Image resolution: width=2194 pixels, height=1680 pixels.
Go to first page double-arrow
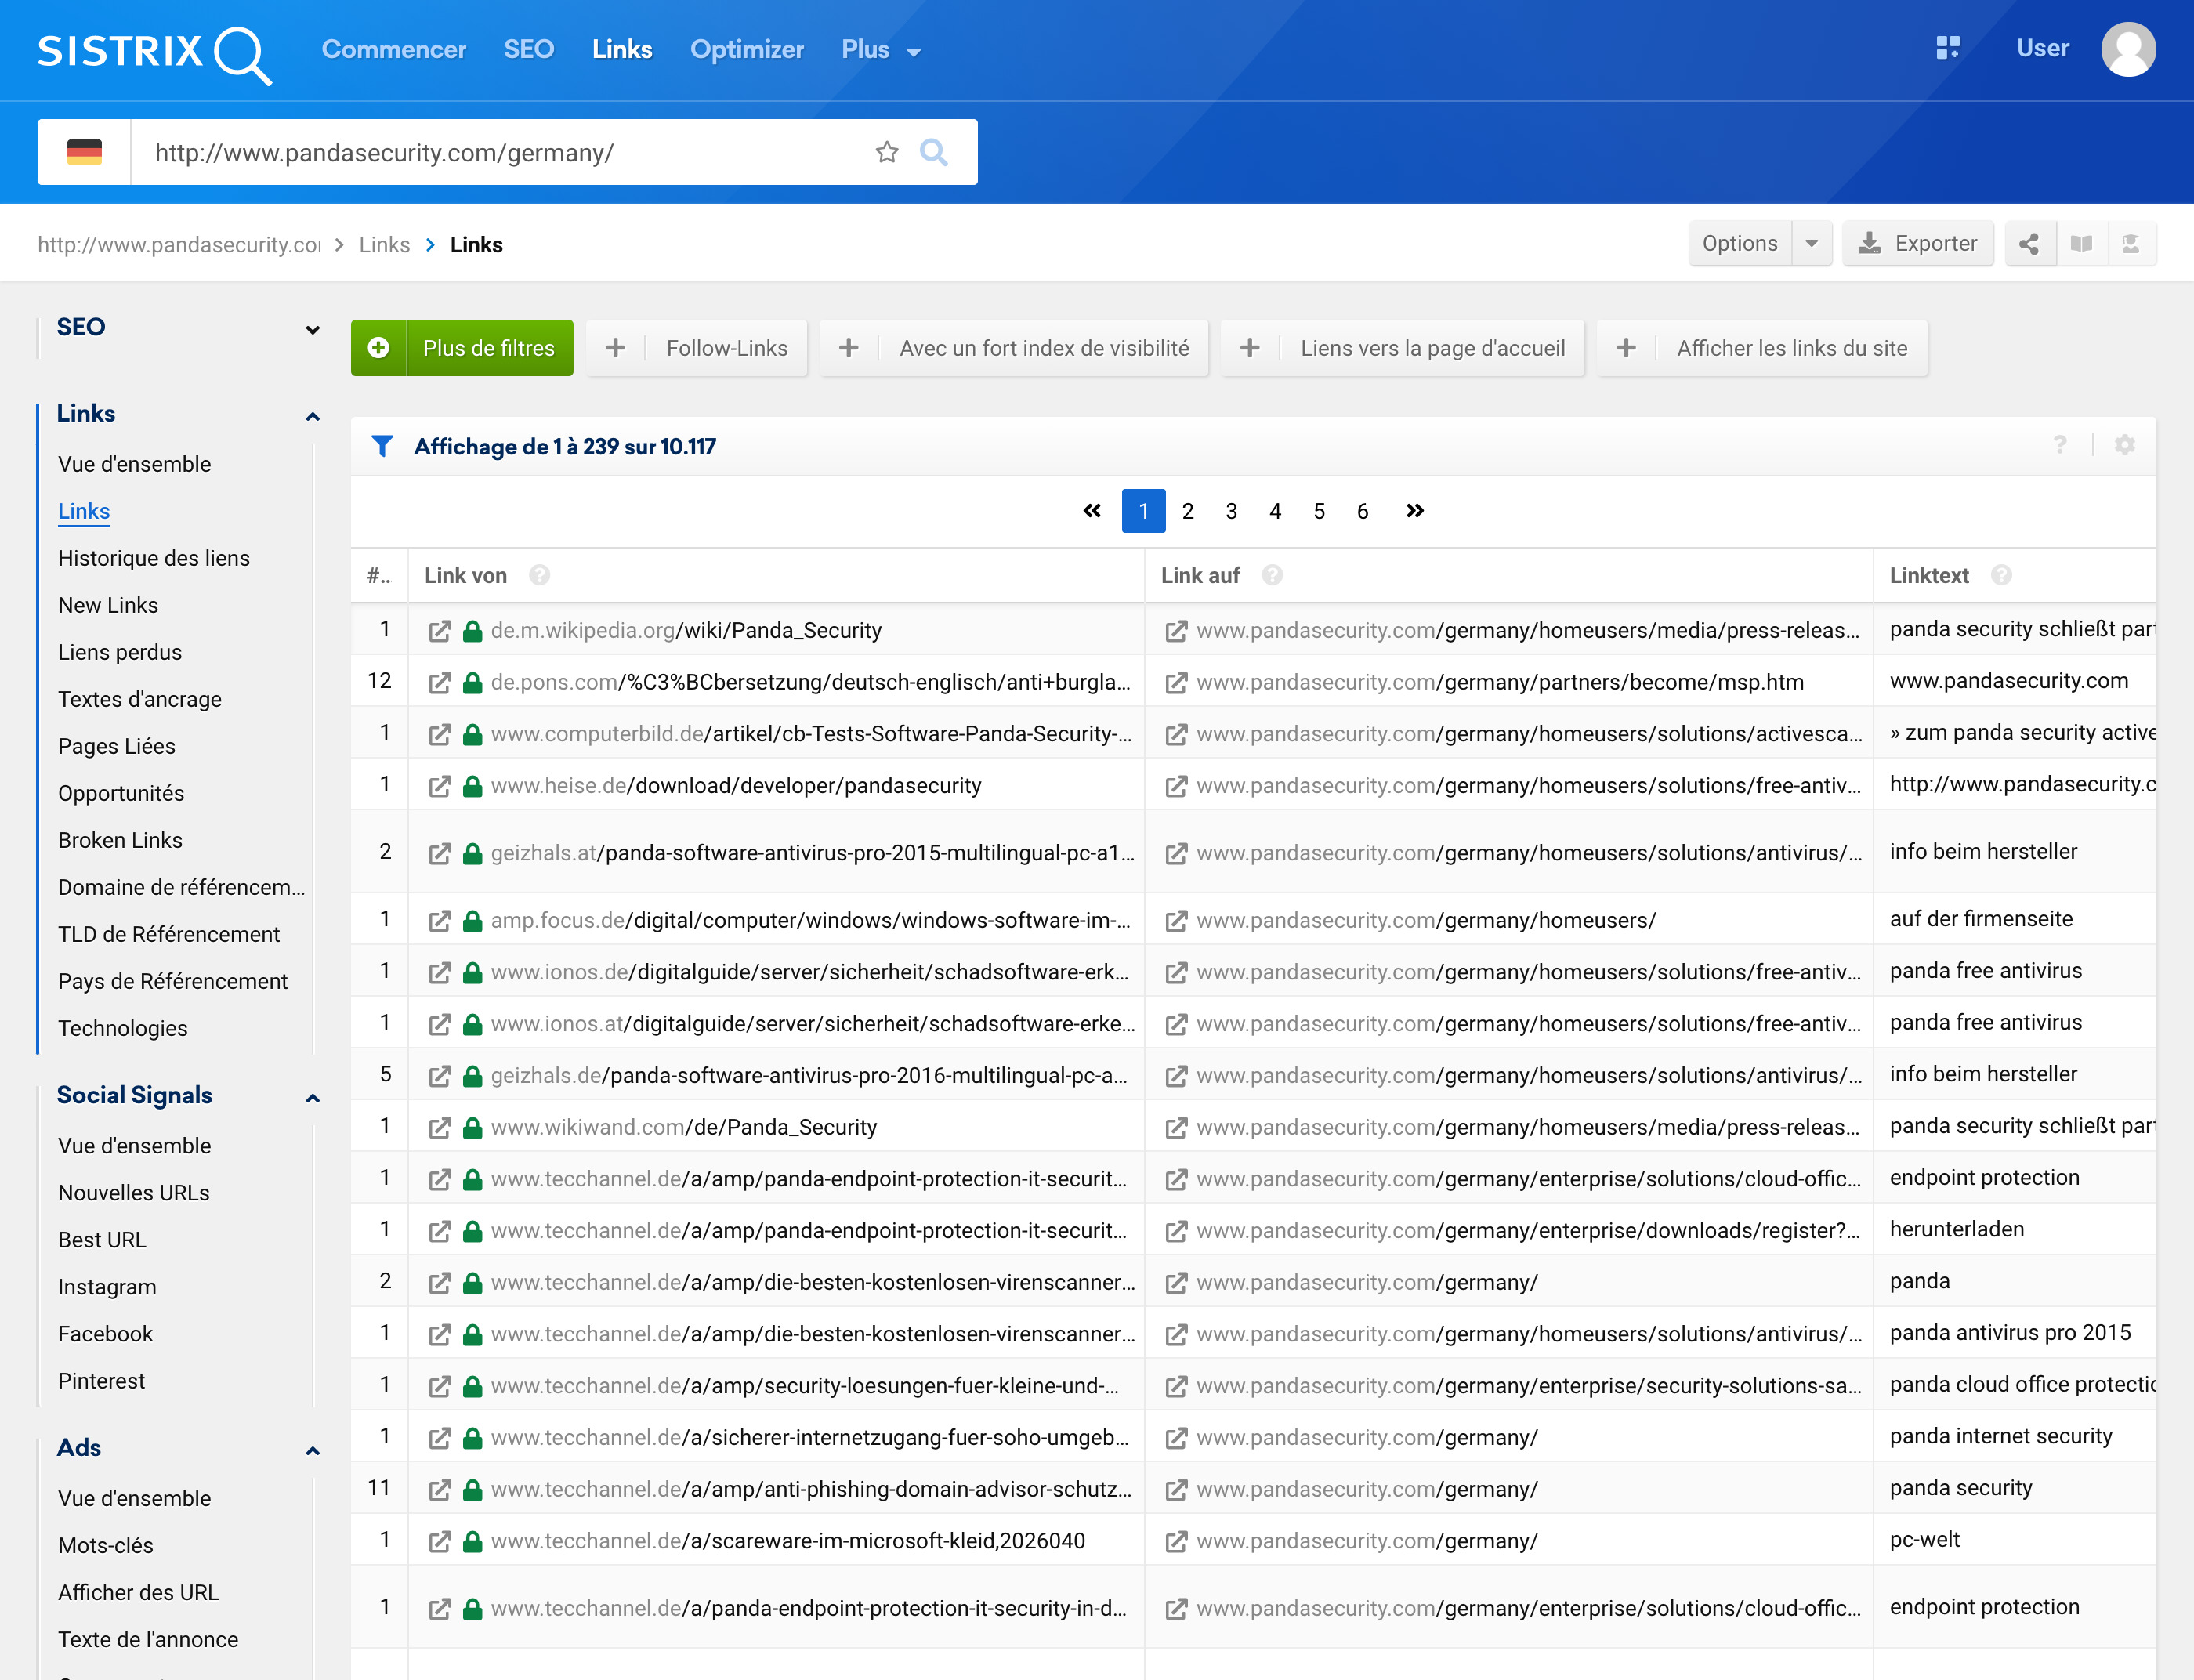(1092, 511)
